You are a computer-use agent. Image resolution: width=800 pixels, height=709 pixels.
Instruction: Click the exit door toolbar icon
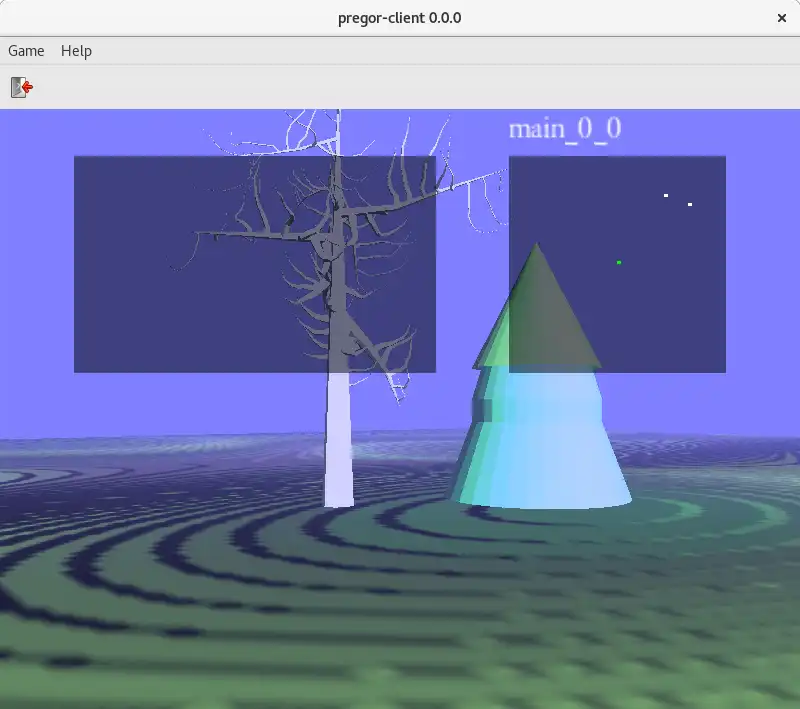pos(22,87)
